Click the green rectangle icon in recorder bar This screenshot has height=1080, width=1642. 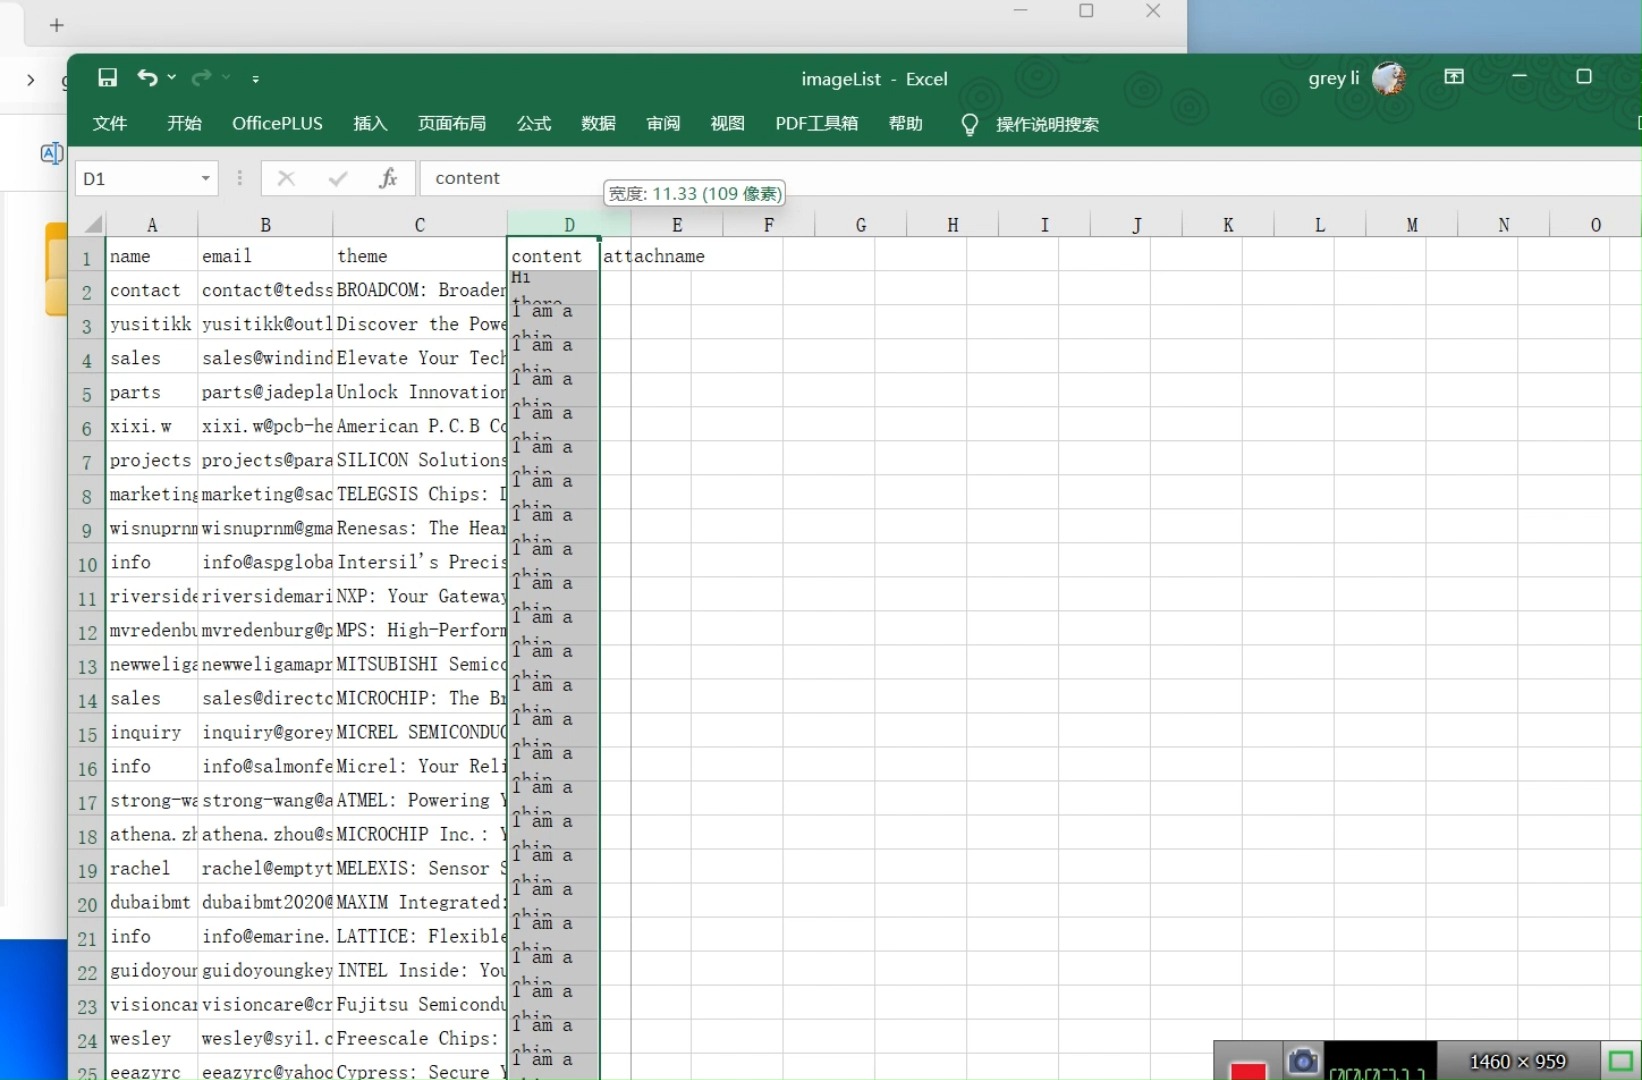point(1621,1061)
